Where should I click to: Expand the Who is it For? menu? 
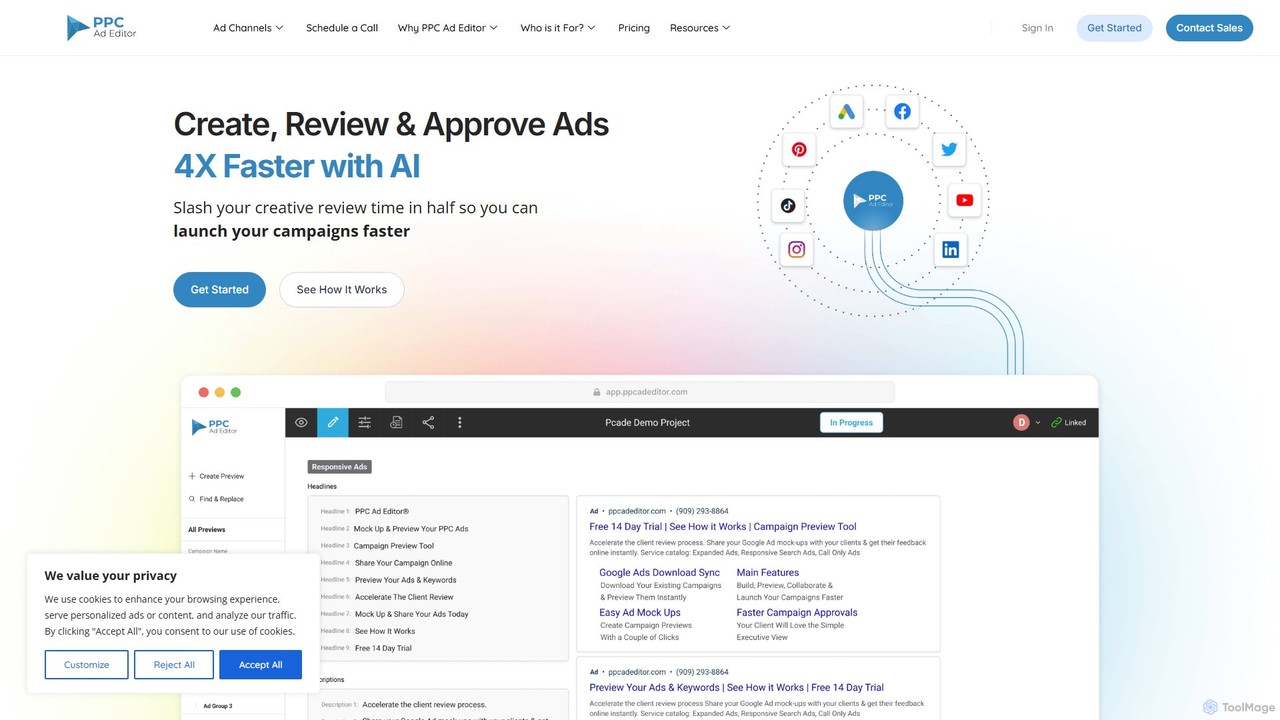point(558,28)
